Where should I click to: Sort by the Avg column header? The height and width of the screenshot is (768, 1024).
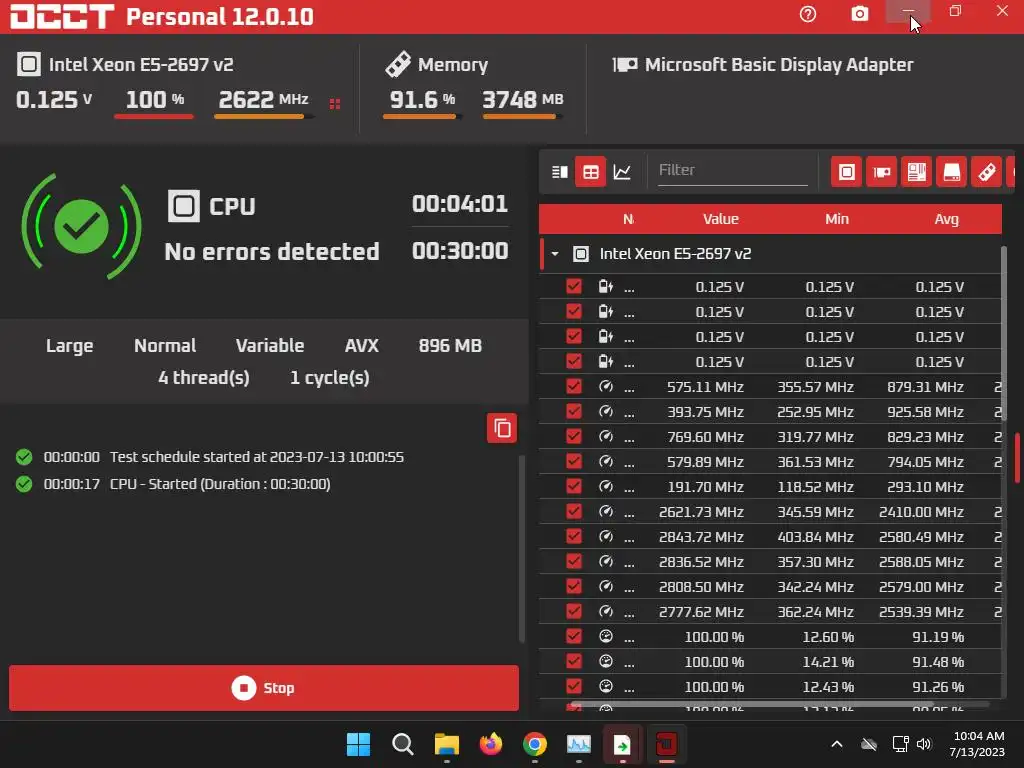tap(946, 219)
